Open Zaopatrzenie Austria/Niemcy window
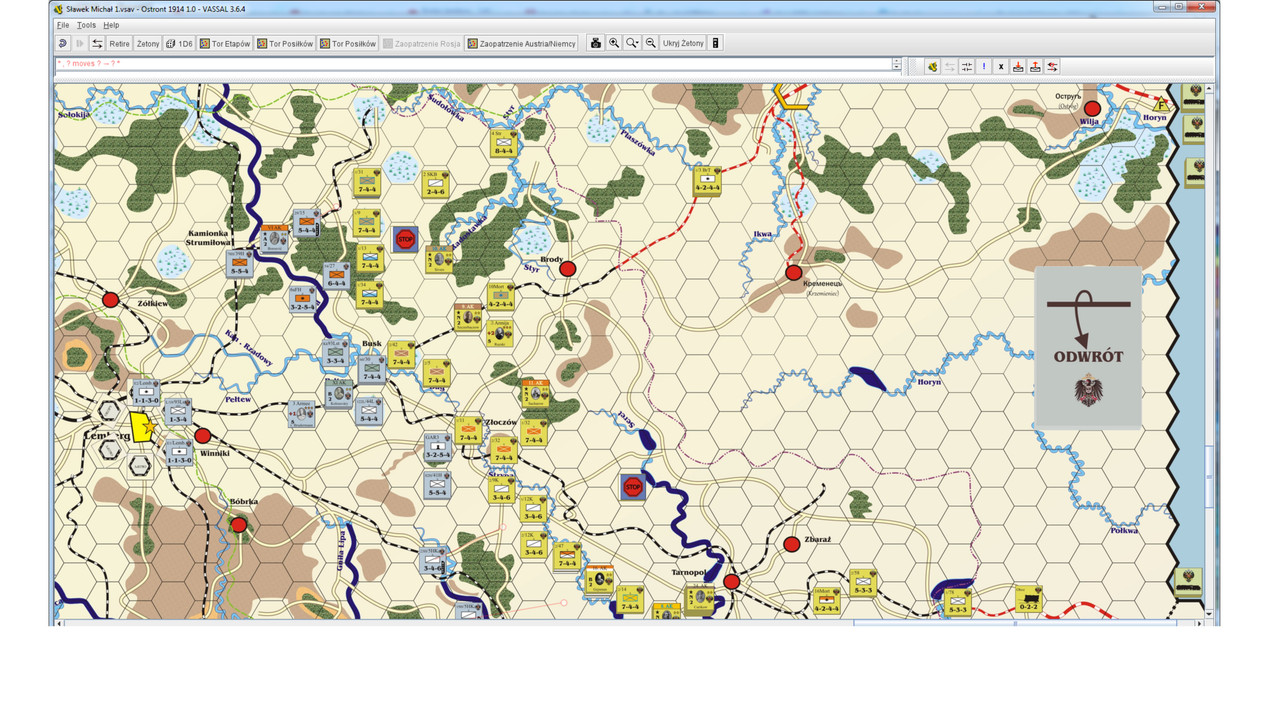 click(522, 43)
